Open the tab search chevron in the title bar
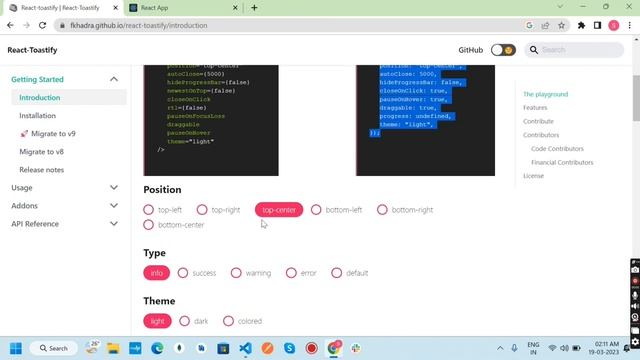 tap(560, 7)
